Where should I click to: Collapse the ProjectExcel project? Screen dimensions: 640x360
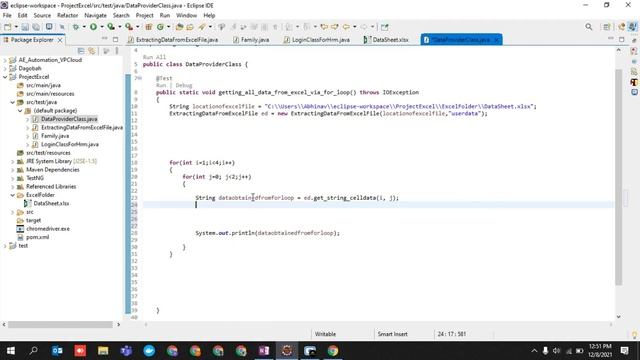pyautogui.click(x=5, y=77)
